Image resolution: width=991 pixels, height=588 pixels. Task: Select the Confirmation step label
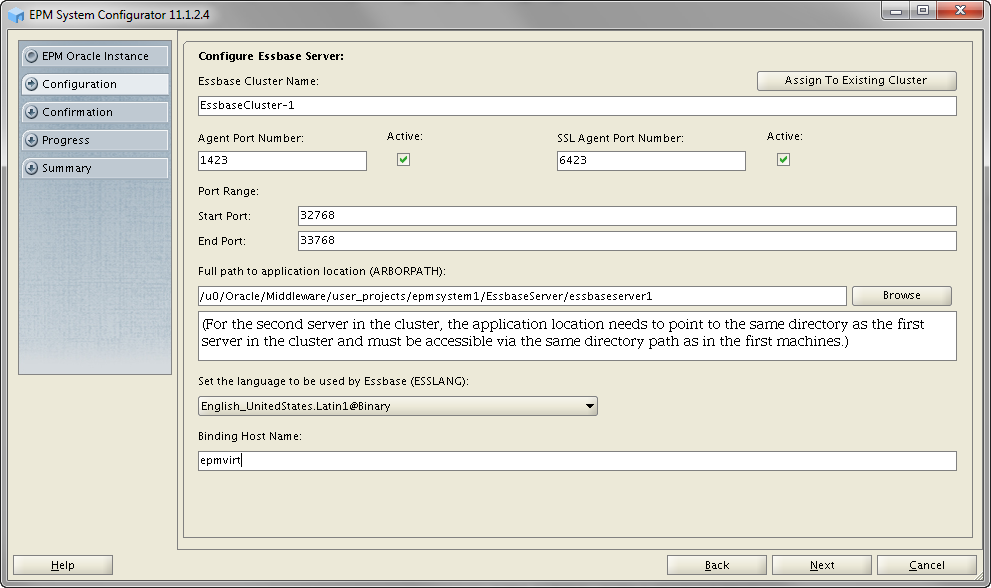pos(77,112)
